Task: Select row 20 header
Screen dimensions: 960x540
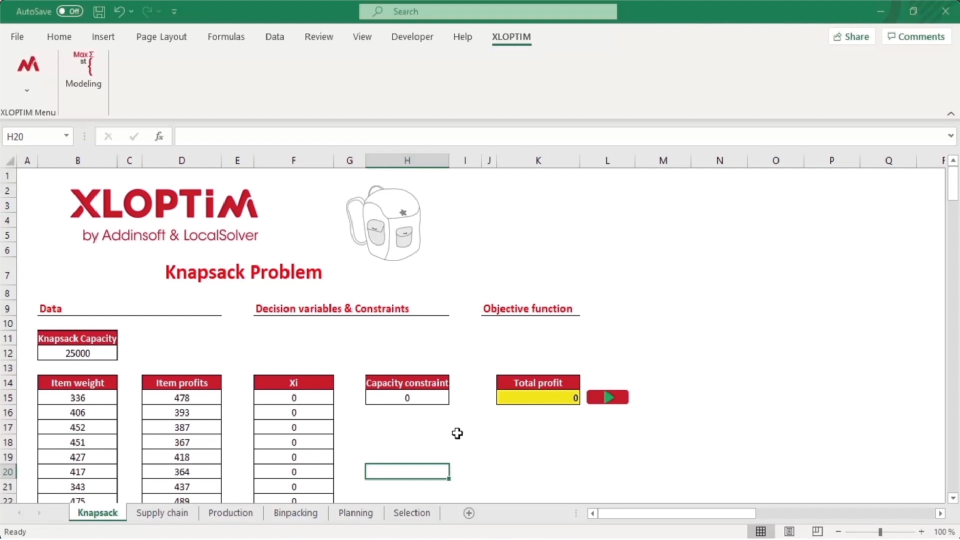Action: 8,472
